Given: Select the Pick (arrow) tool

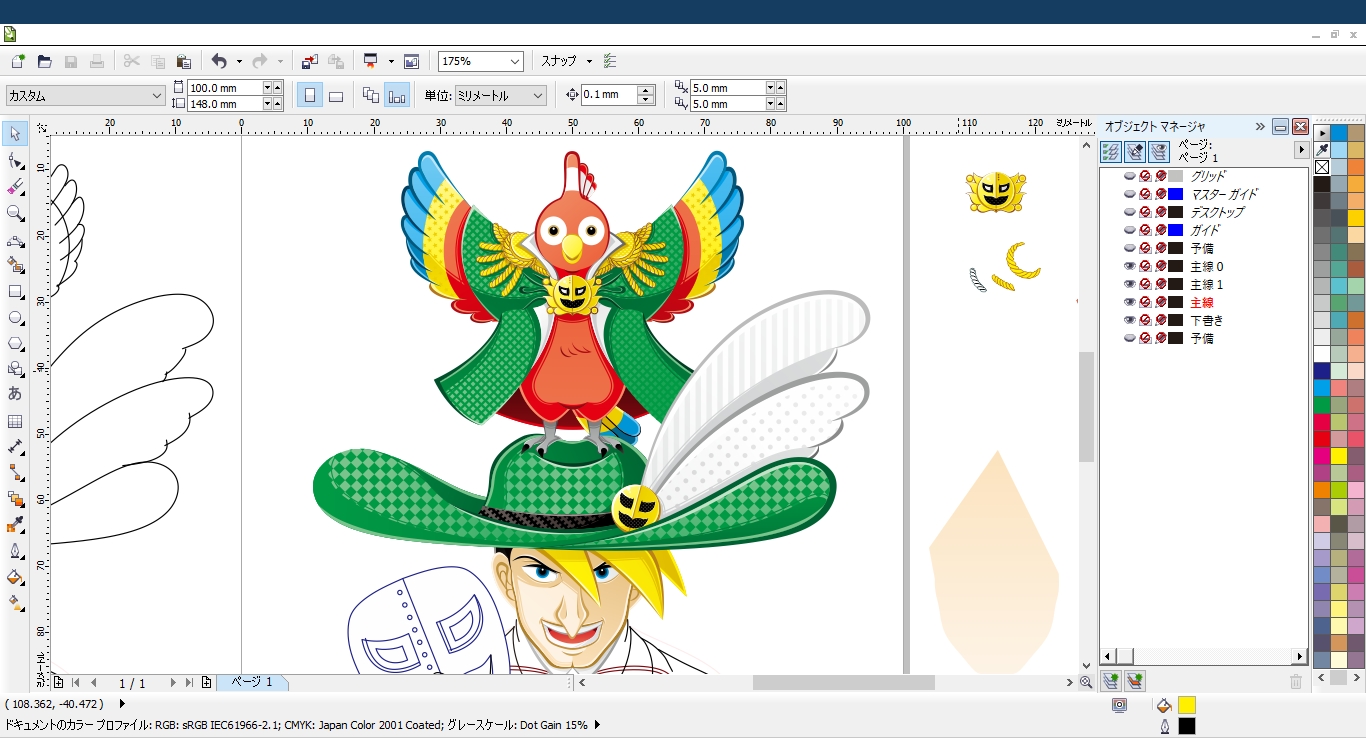Looking at the screenshot, I should coord(15,134).
